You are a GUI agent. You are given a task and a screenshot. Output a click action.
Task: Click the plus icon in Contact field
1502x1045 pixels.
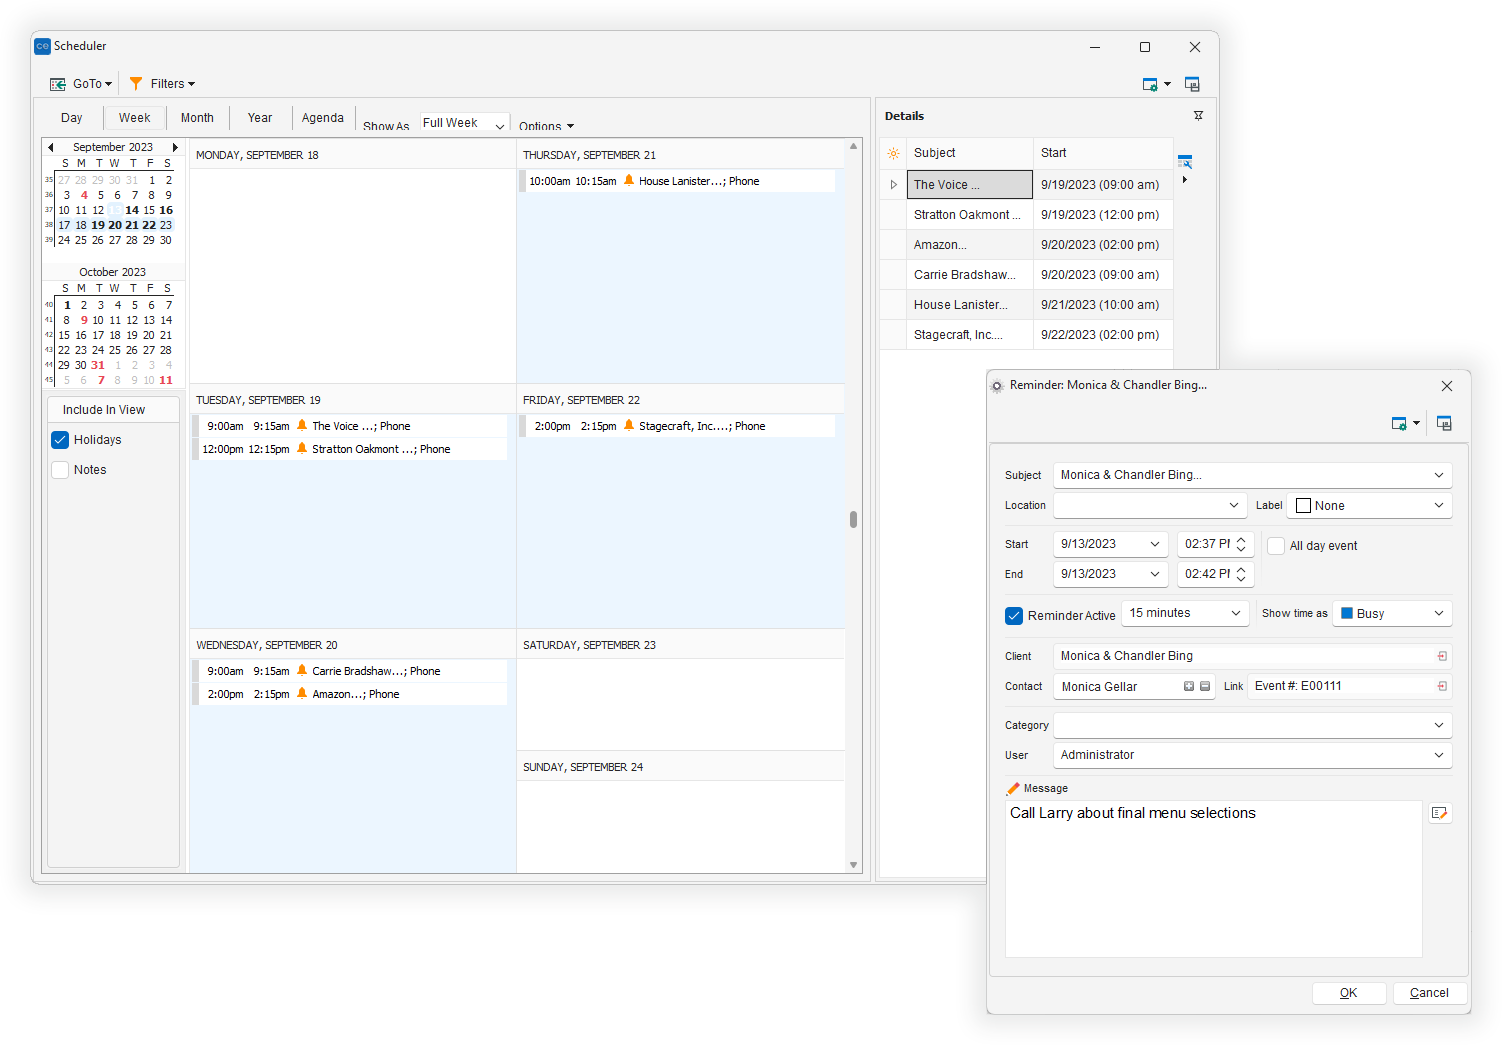tap(1188, 686)
